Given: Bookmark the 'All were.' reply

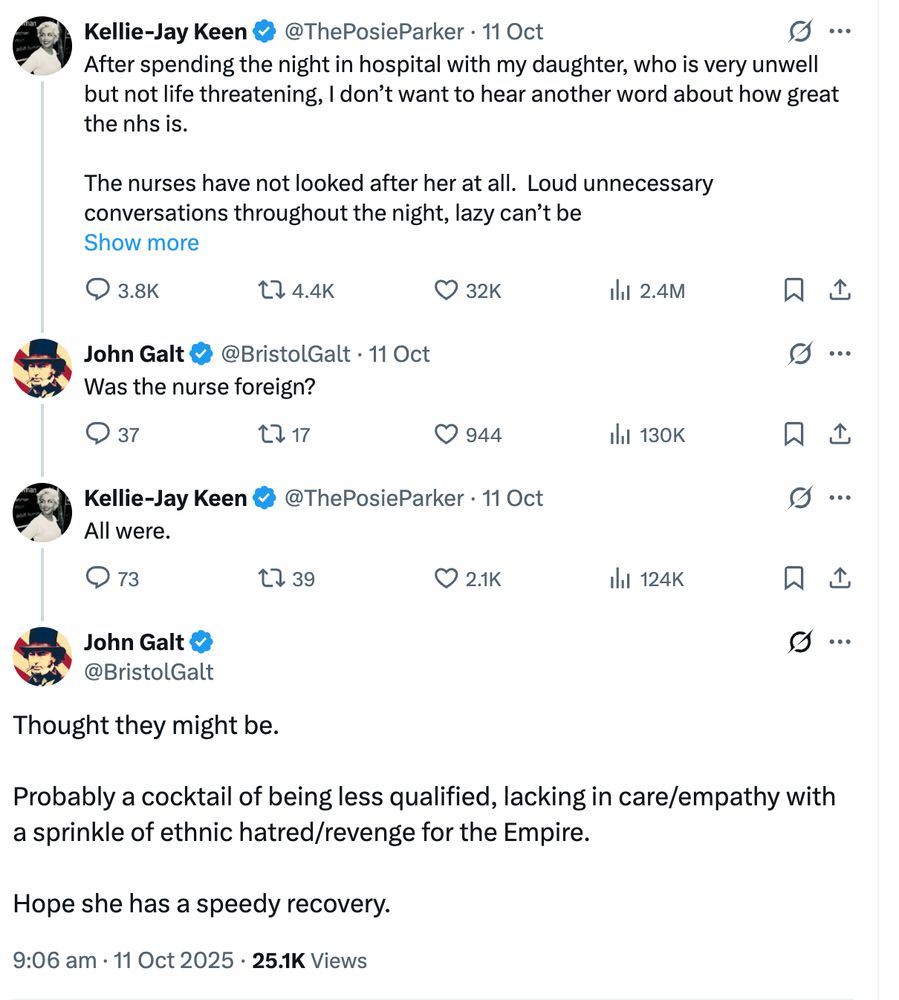Looking at the screenshot, I should point(793,578).
